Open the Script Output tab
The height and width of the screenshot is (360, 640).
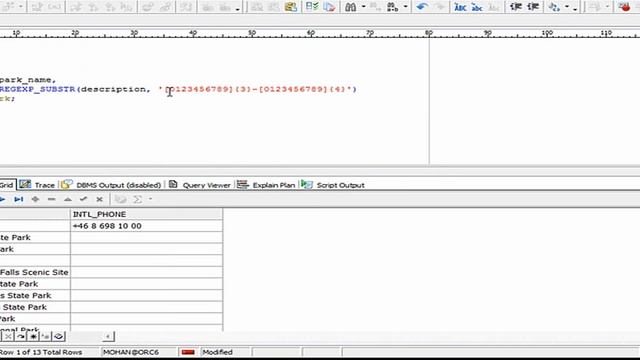[x=333, y=185]
